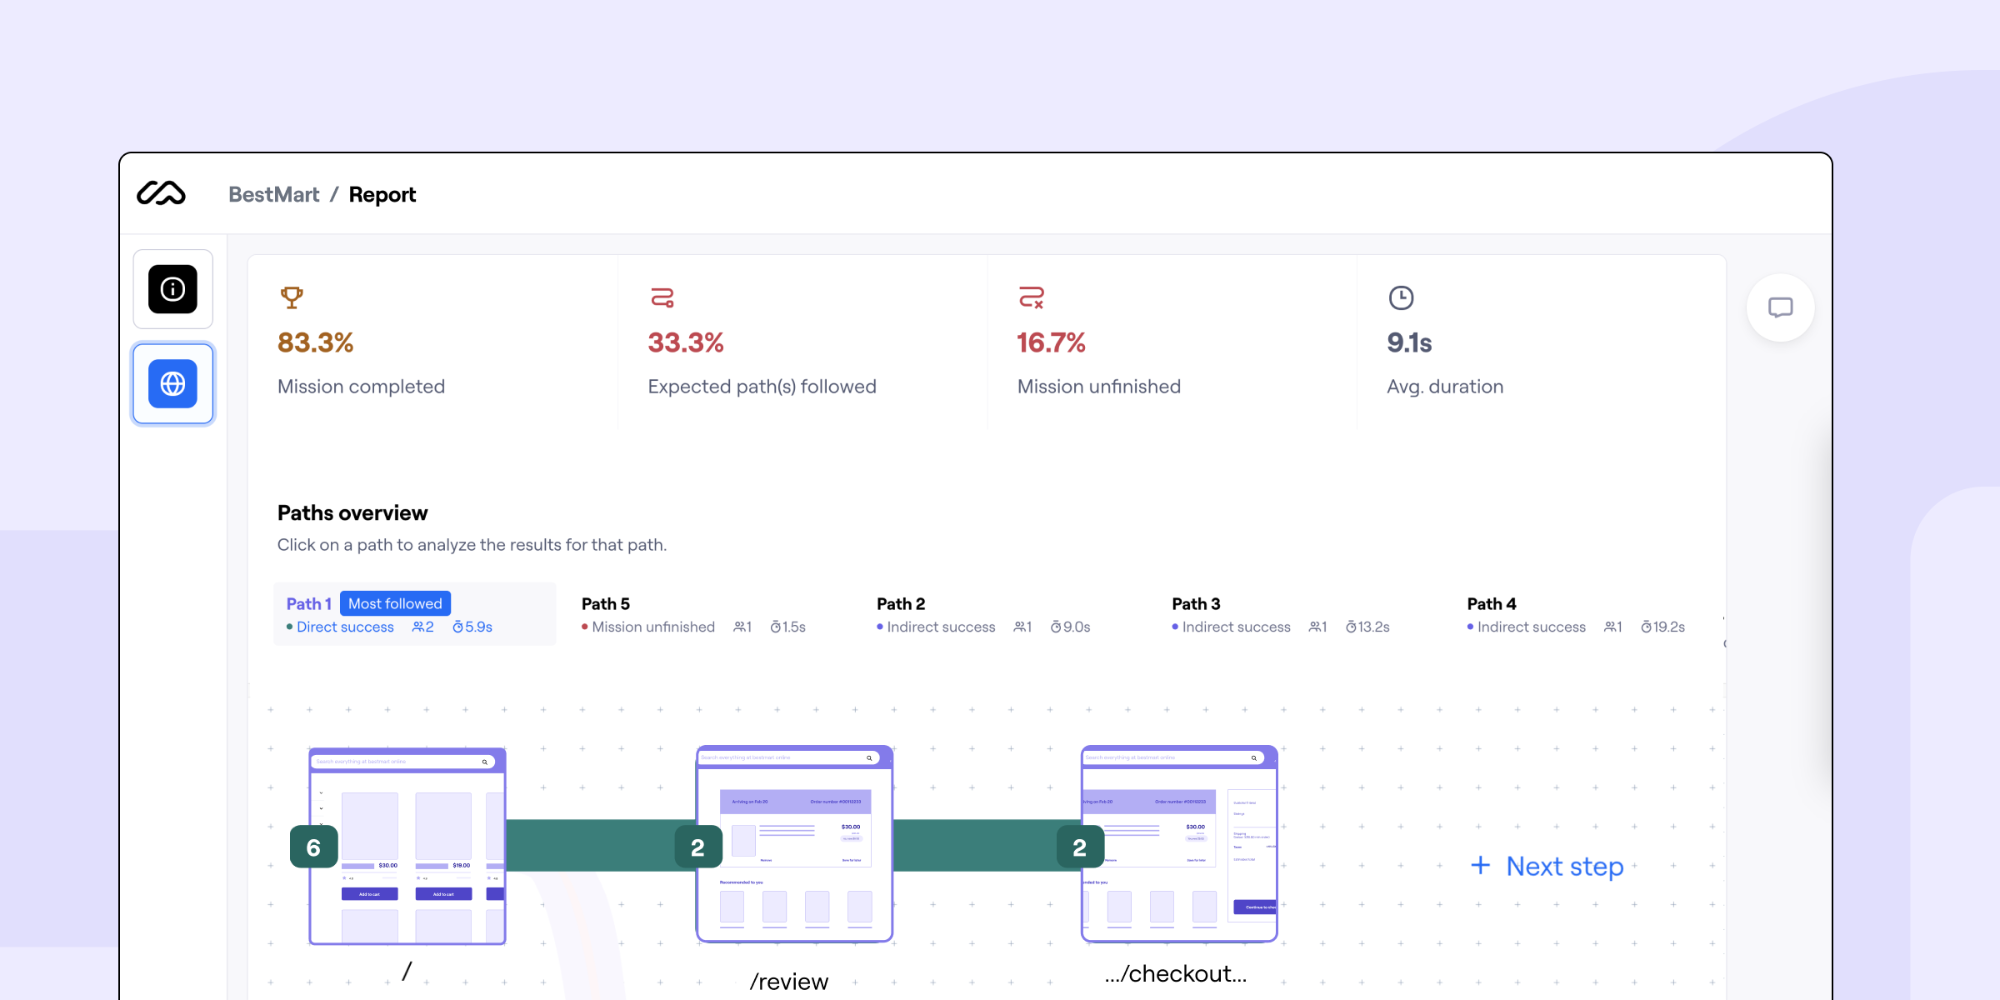
Task: Click the 16.7% Mission unfinished value
Action: click(1051, 342)
